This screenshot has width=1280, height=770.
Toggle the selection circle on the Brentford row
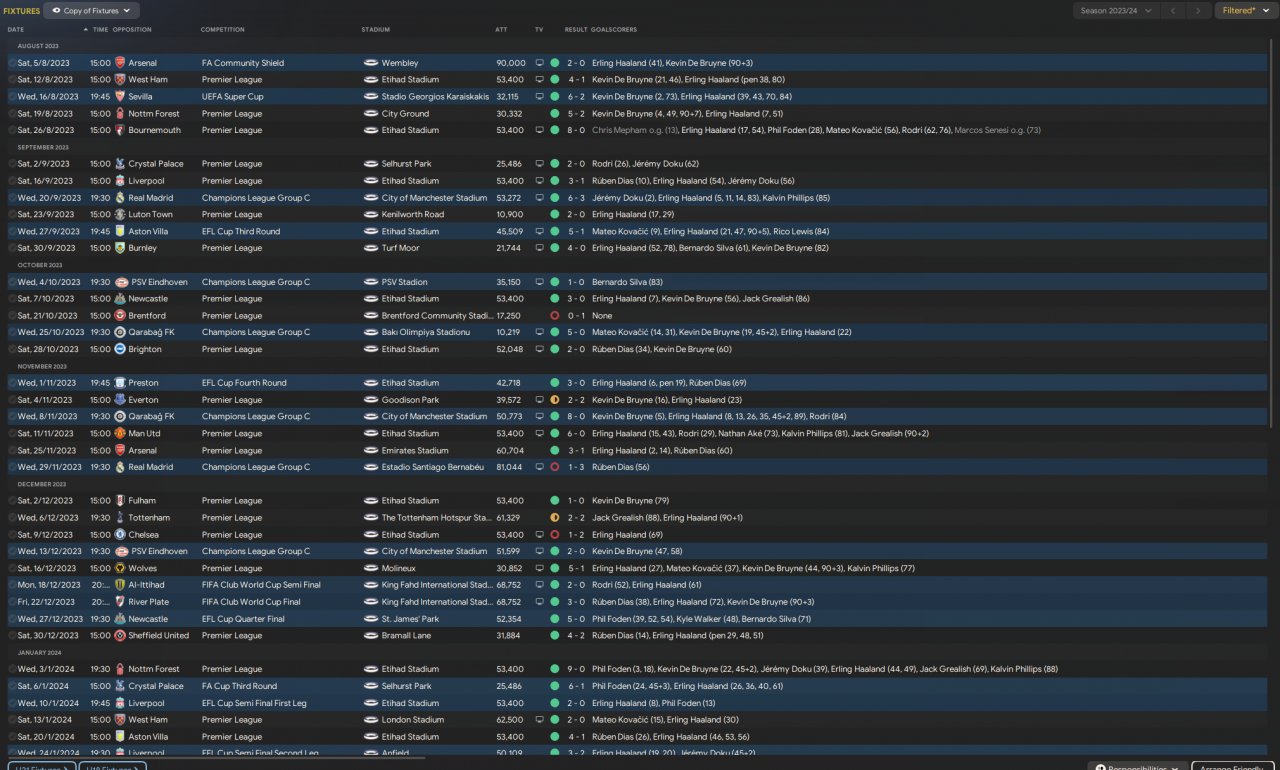[x=12, y=316]
